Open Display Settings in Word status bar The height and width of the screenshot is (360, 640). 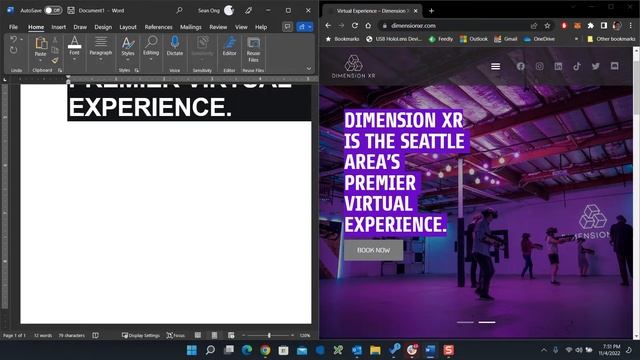coord(141,336)
